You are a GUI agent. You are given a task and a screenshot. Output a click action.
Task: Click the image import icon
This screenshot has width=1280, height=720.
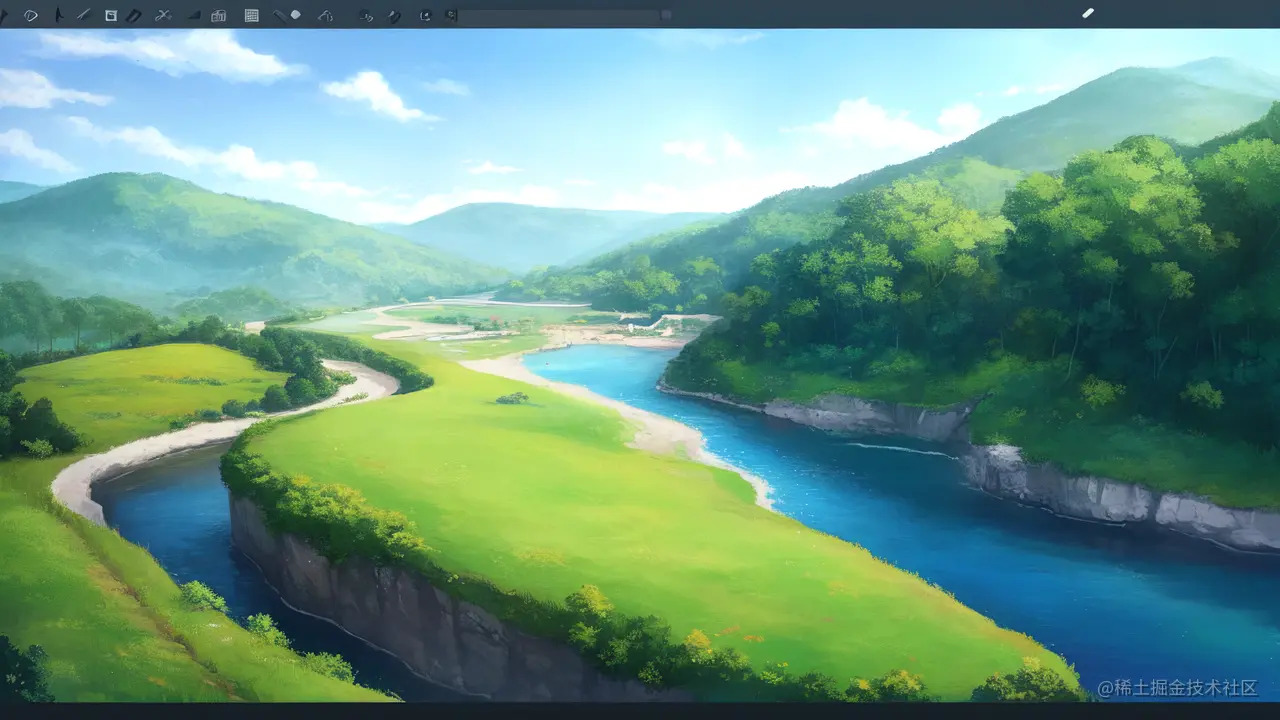[x=218, y=15]
